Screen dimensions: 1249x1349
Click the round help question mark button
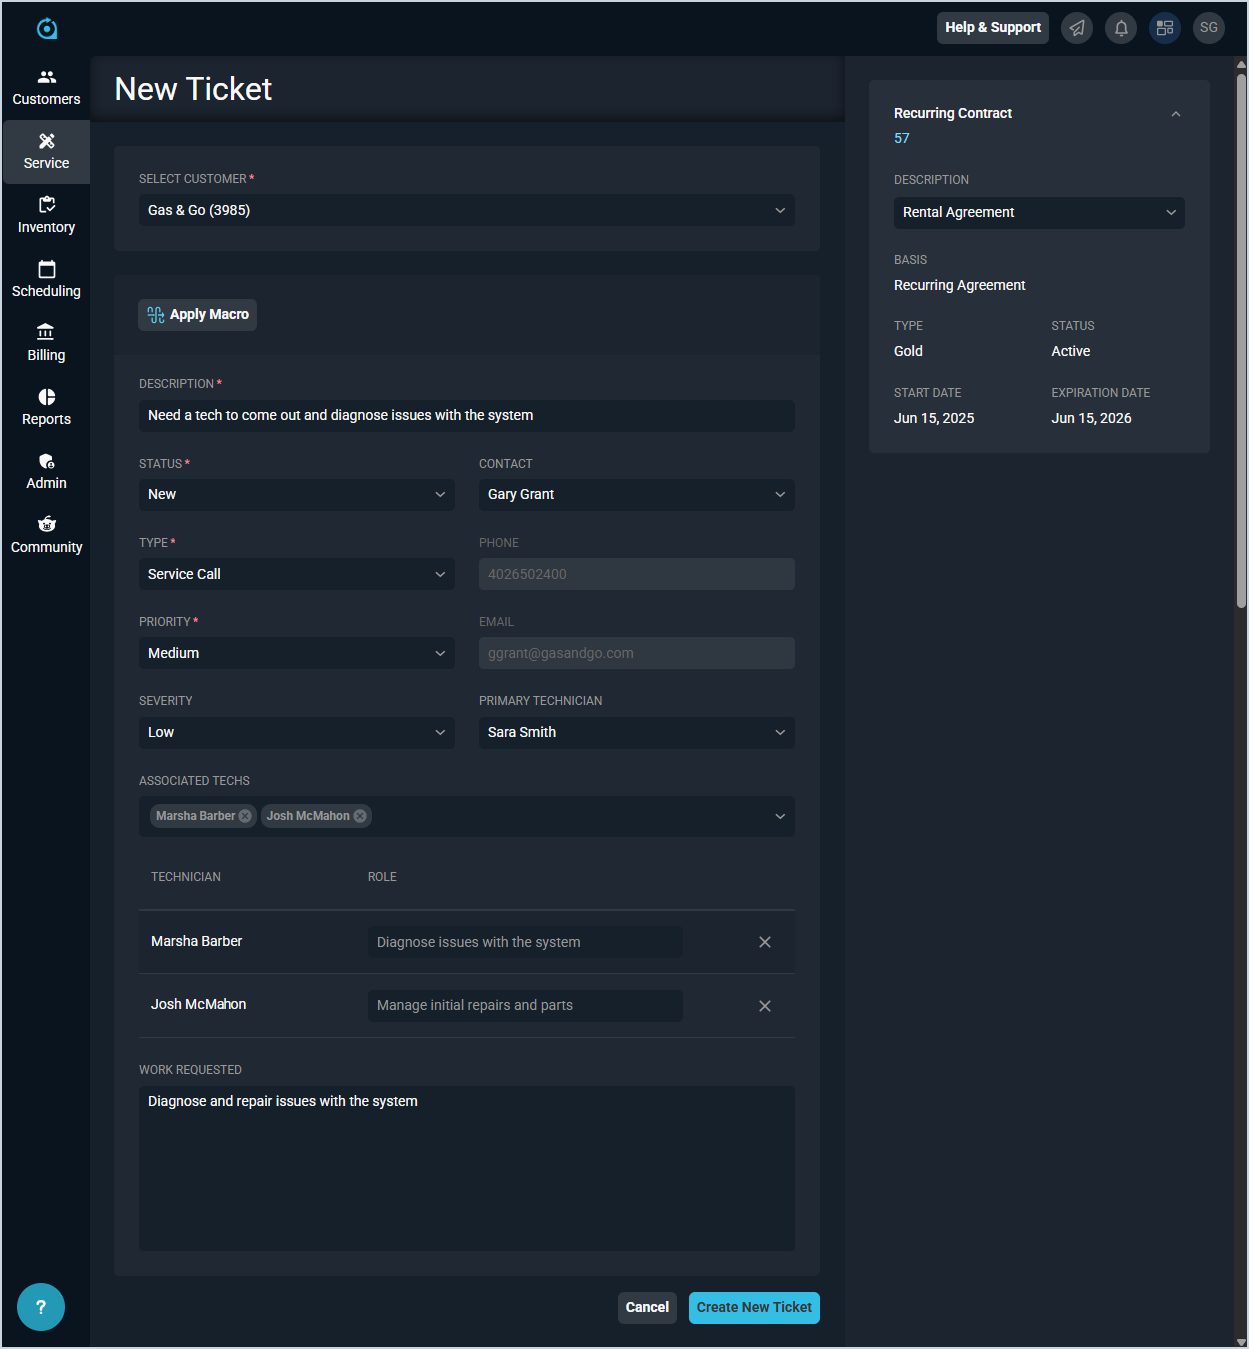tap(41, 1307)
